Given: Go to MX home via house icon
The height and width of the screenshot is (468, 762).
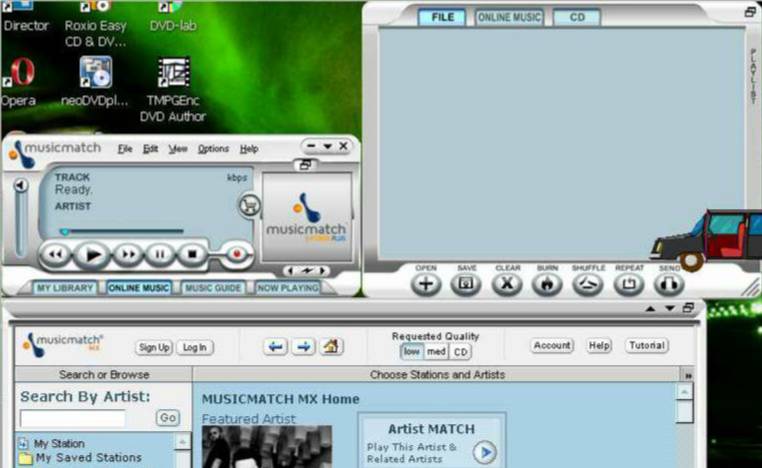Looking at the screenshot, I should click(331, 347).
